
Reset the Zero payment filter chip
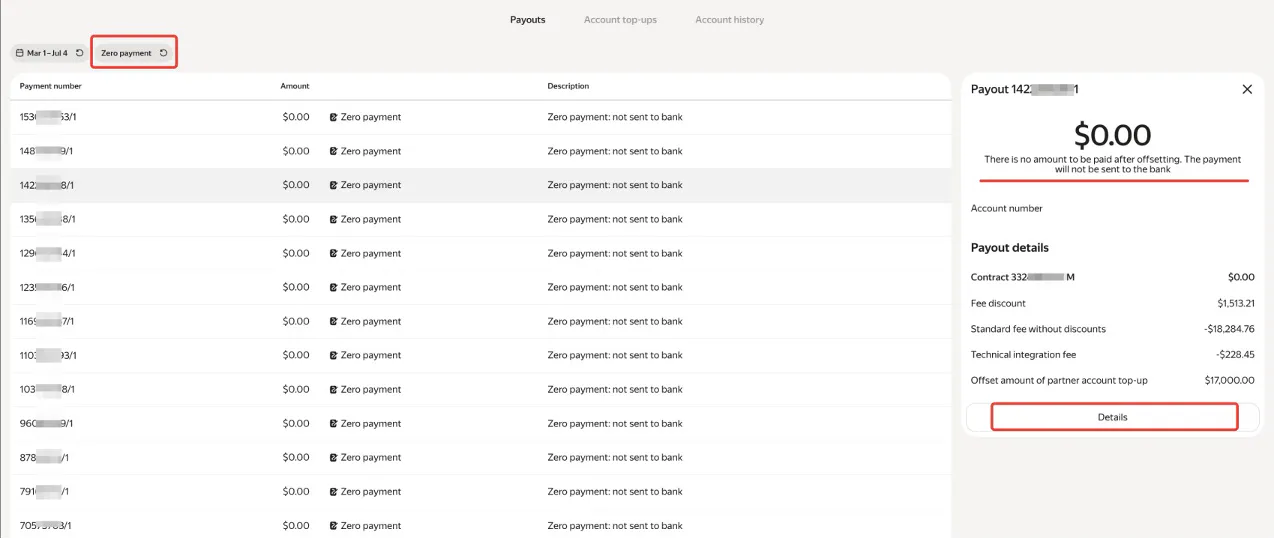coord(163,53)
